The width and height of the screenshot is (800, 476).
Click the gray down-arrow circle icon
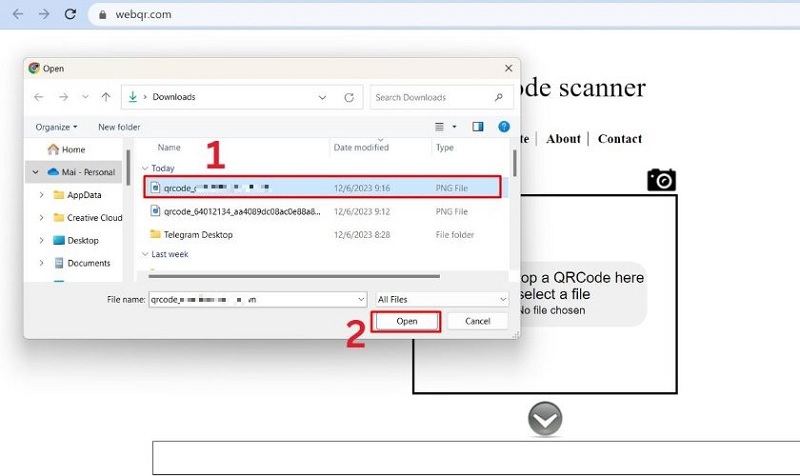(545, 420)
